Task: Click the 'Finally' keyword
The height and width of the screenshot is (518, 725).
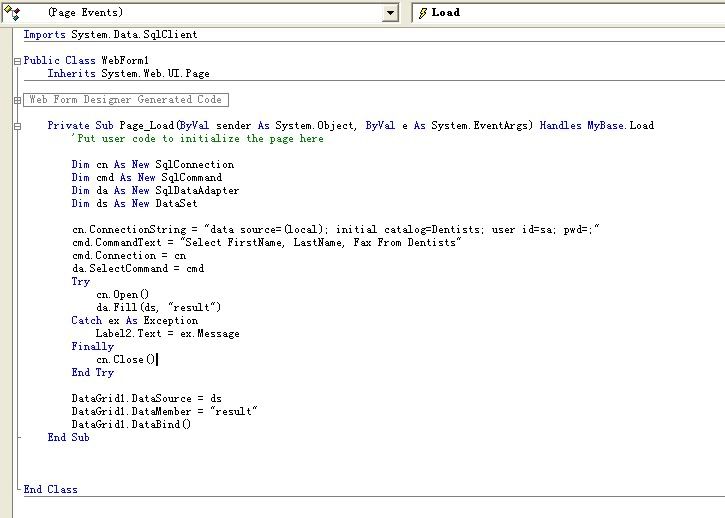Action: pyautogui.click(x=92, y=346)
